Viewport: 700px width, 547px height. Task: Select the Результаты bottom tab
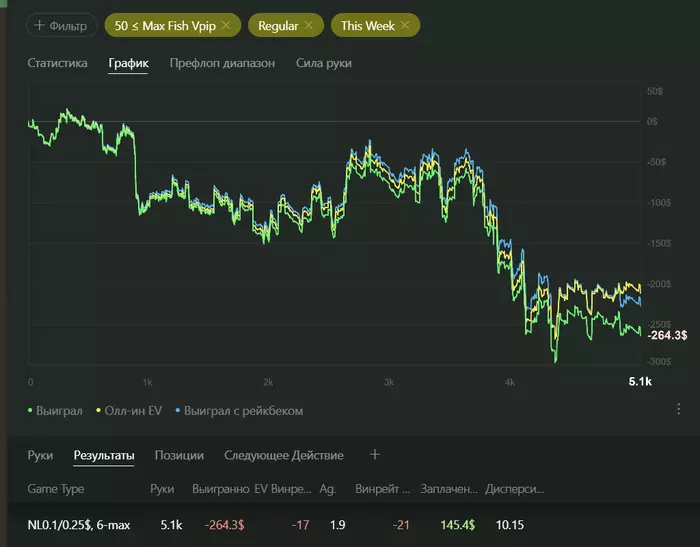pyautogui.click(x=104, y=455)
